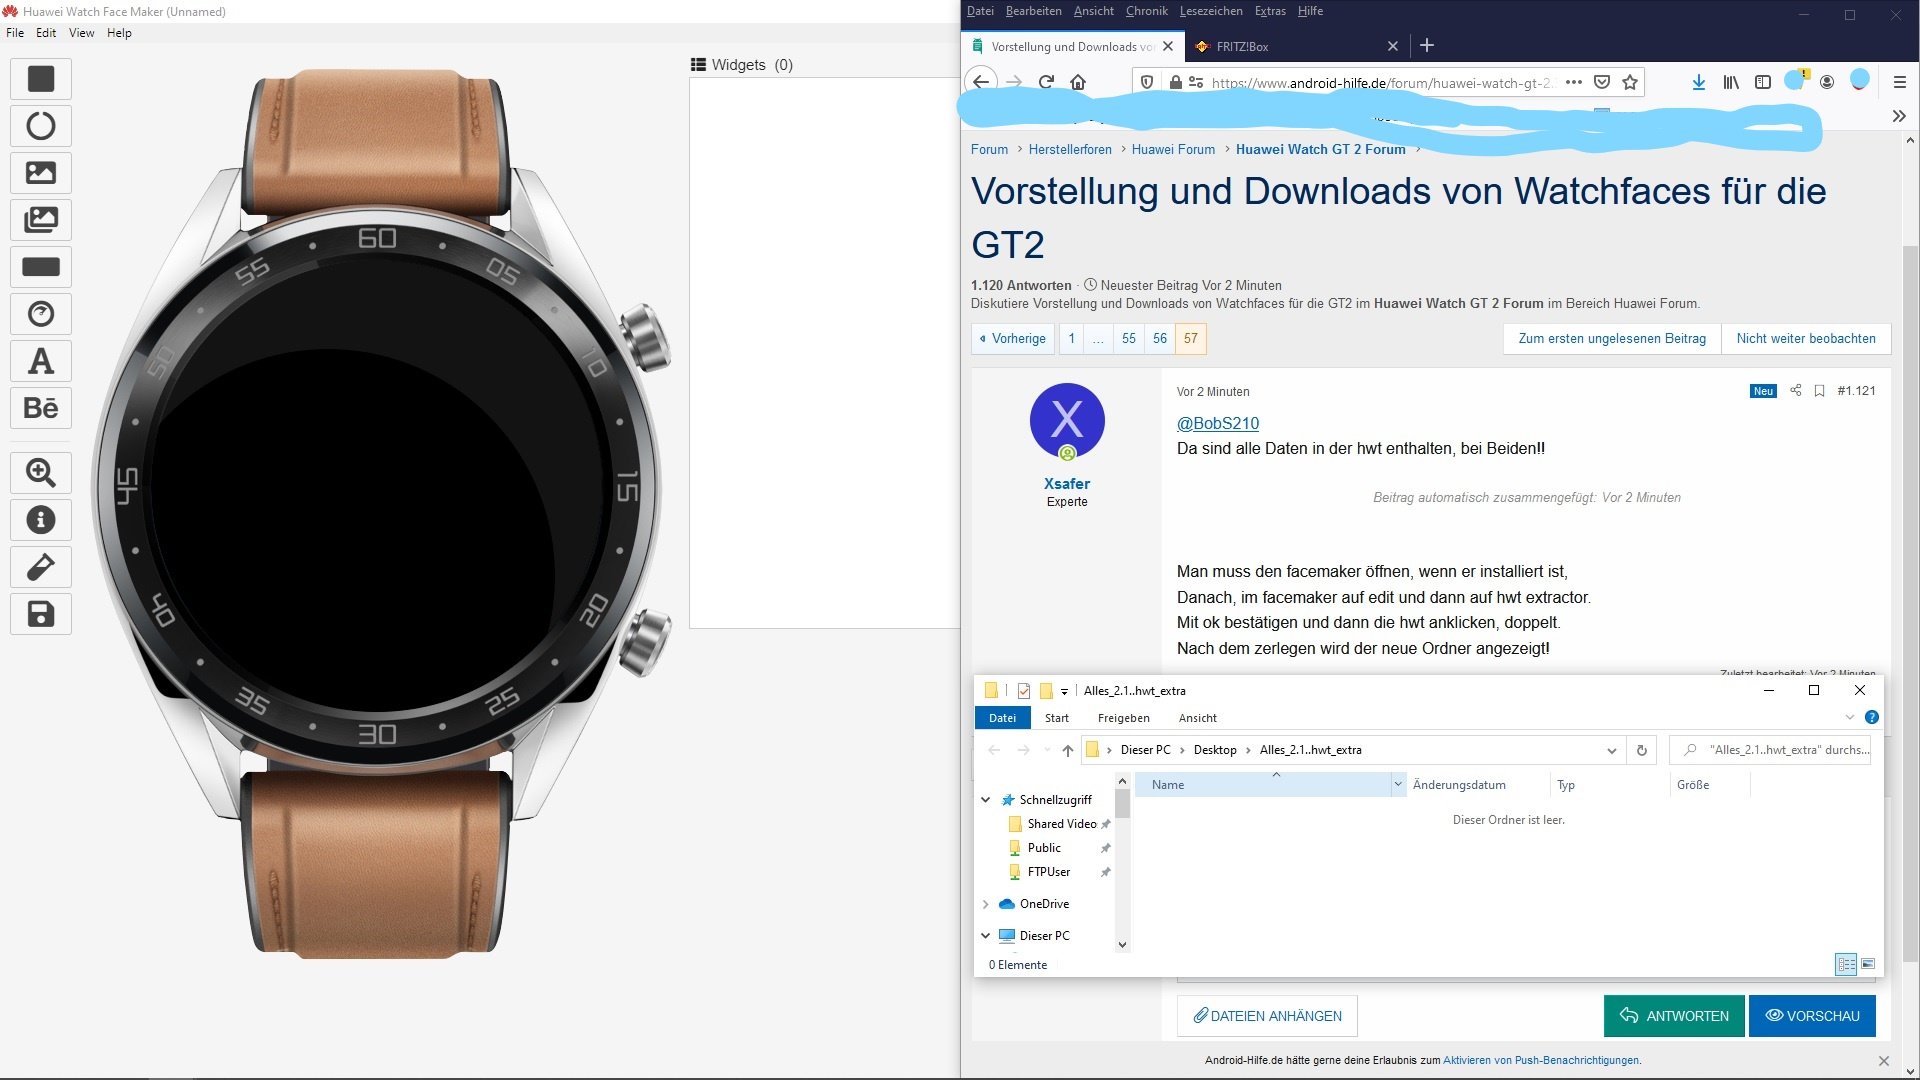Open Explorer help question mark icon
This screenshot has width=1920, height=1080.
coord(1872,717)
